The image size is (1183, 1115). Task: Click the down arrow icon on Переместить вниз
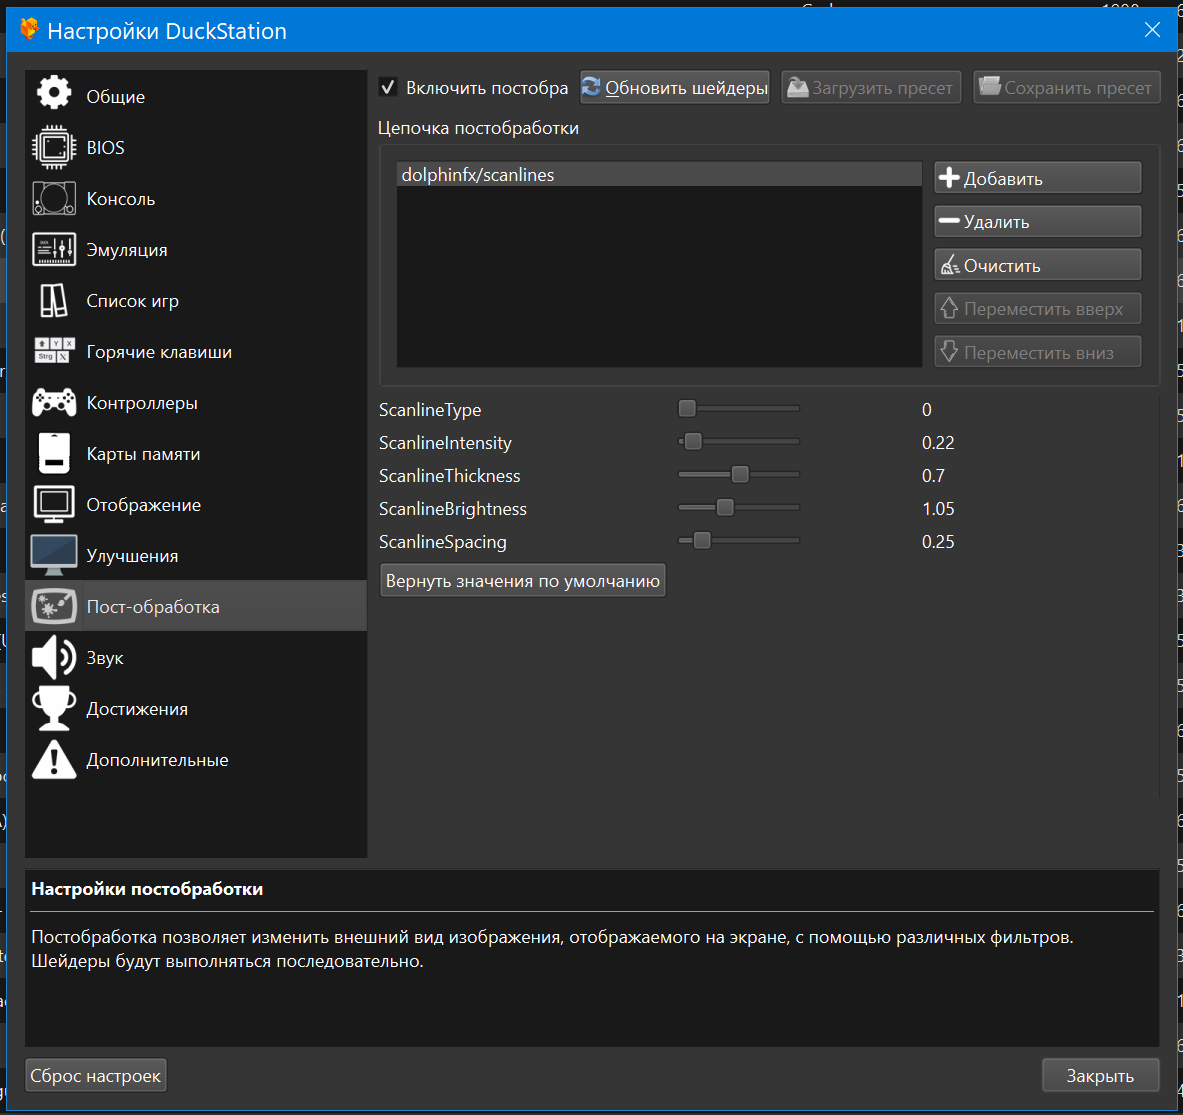point(949,352)
